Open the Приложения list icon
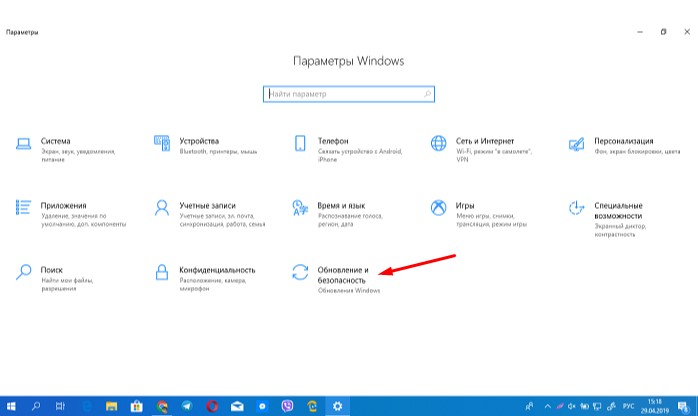This screenshot has width=698, height=416. [23, 207]
